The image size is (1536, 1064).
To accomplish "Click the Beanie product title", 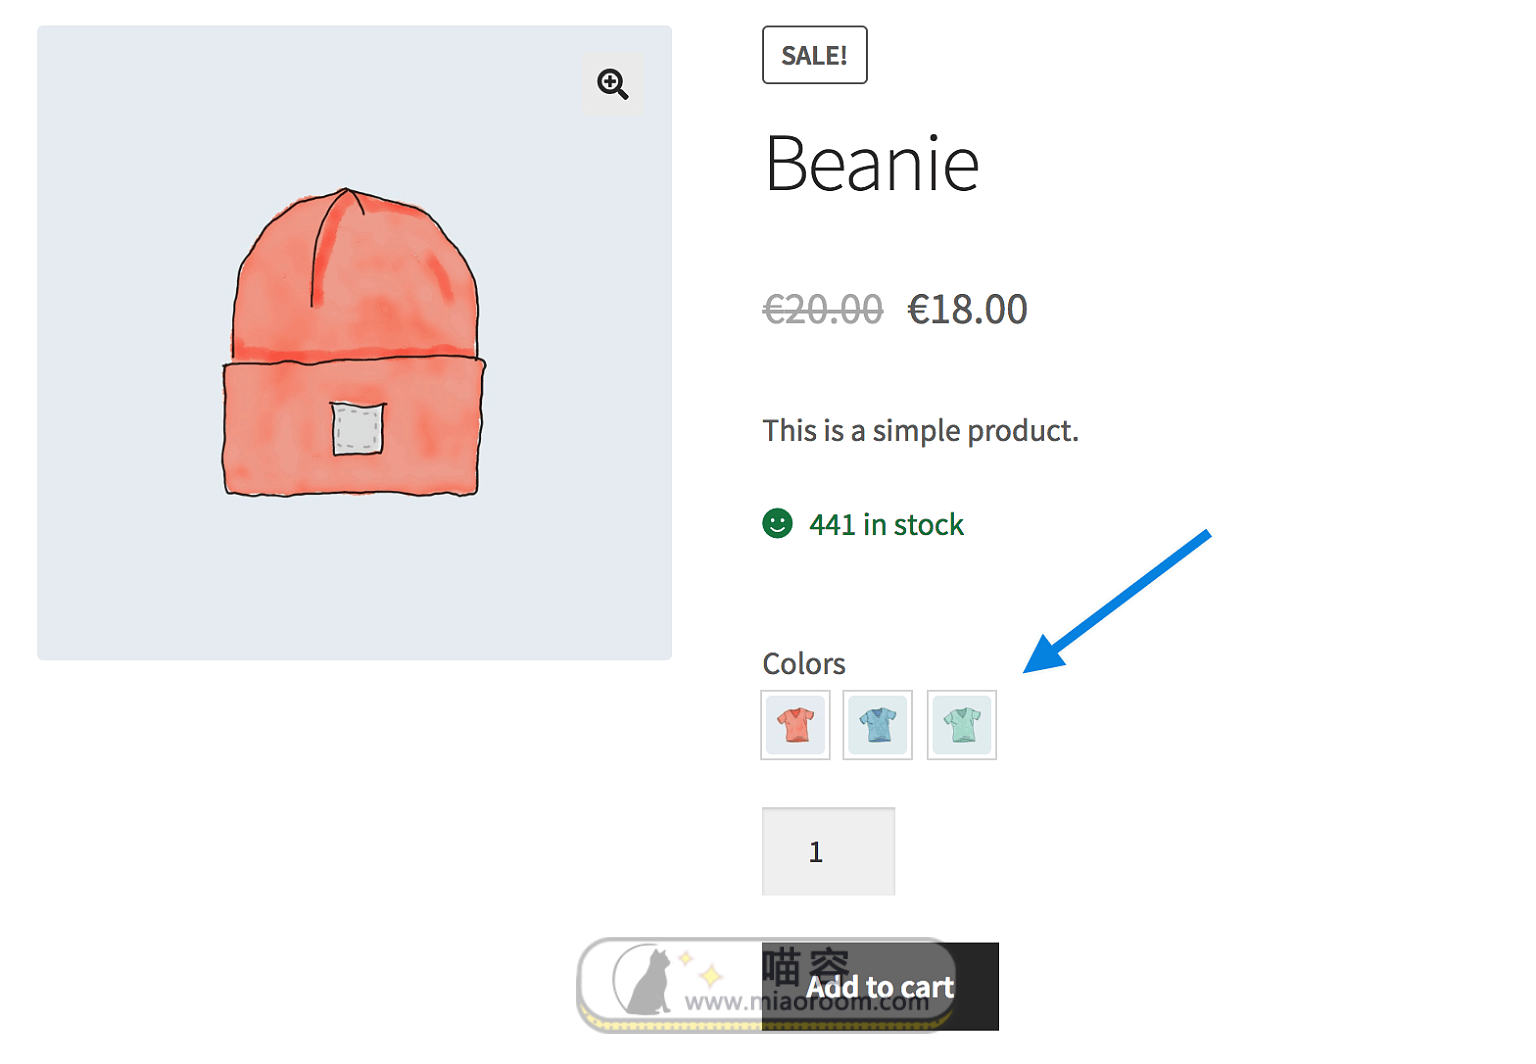I will (872, 164).
